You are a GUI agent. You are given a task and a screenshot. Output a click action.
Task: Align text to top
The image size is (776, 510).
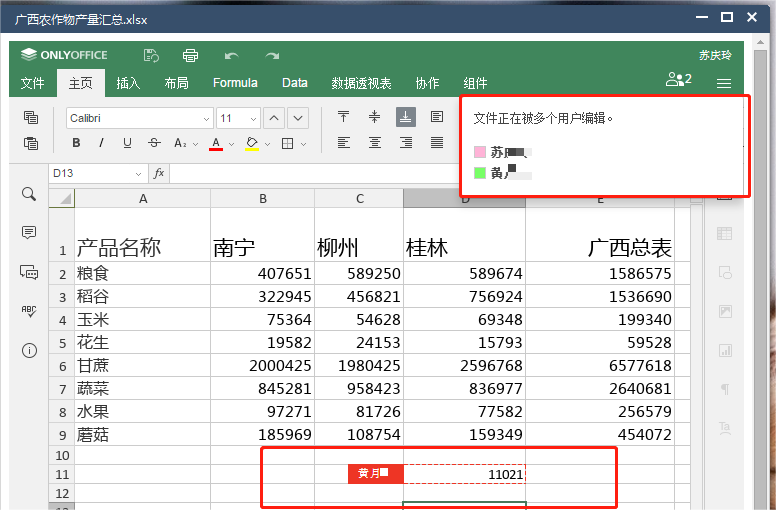(x=343, y=117)
